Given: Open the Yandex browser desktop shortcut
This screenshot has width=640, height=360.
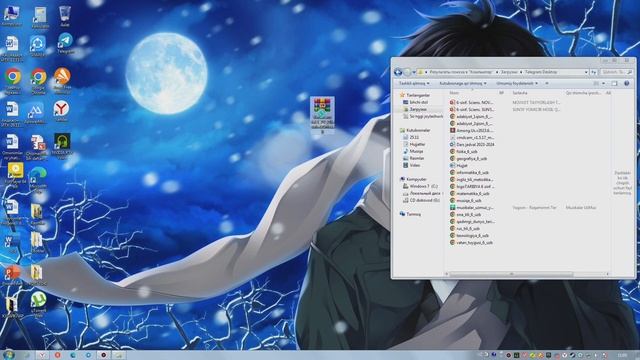Looking at the screenshot, I should (x=61, y=111).
